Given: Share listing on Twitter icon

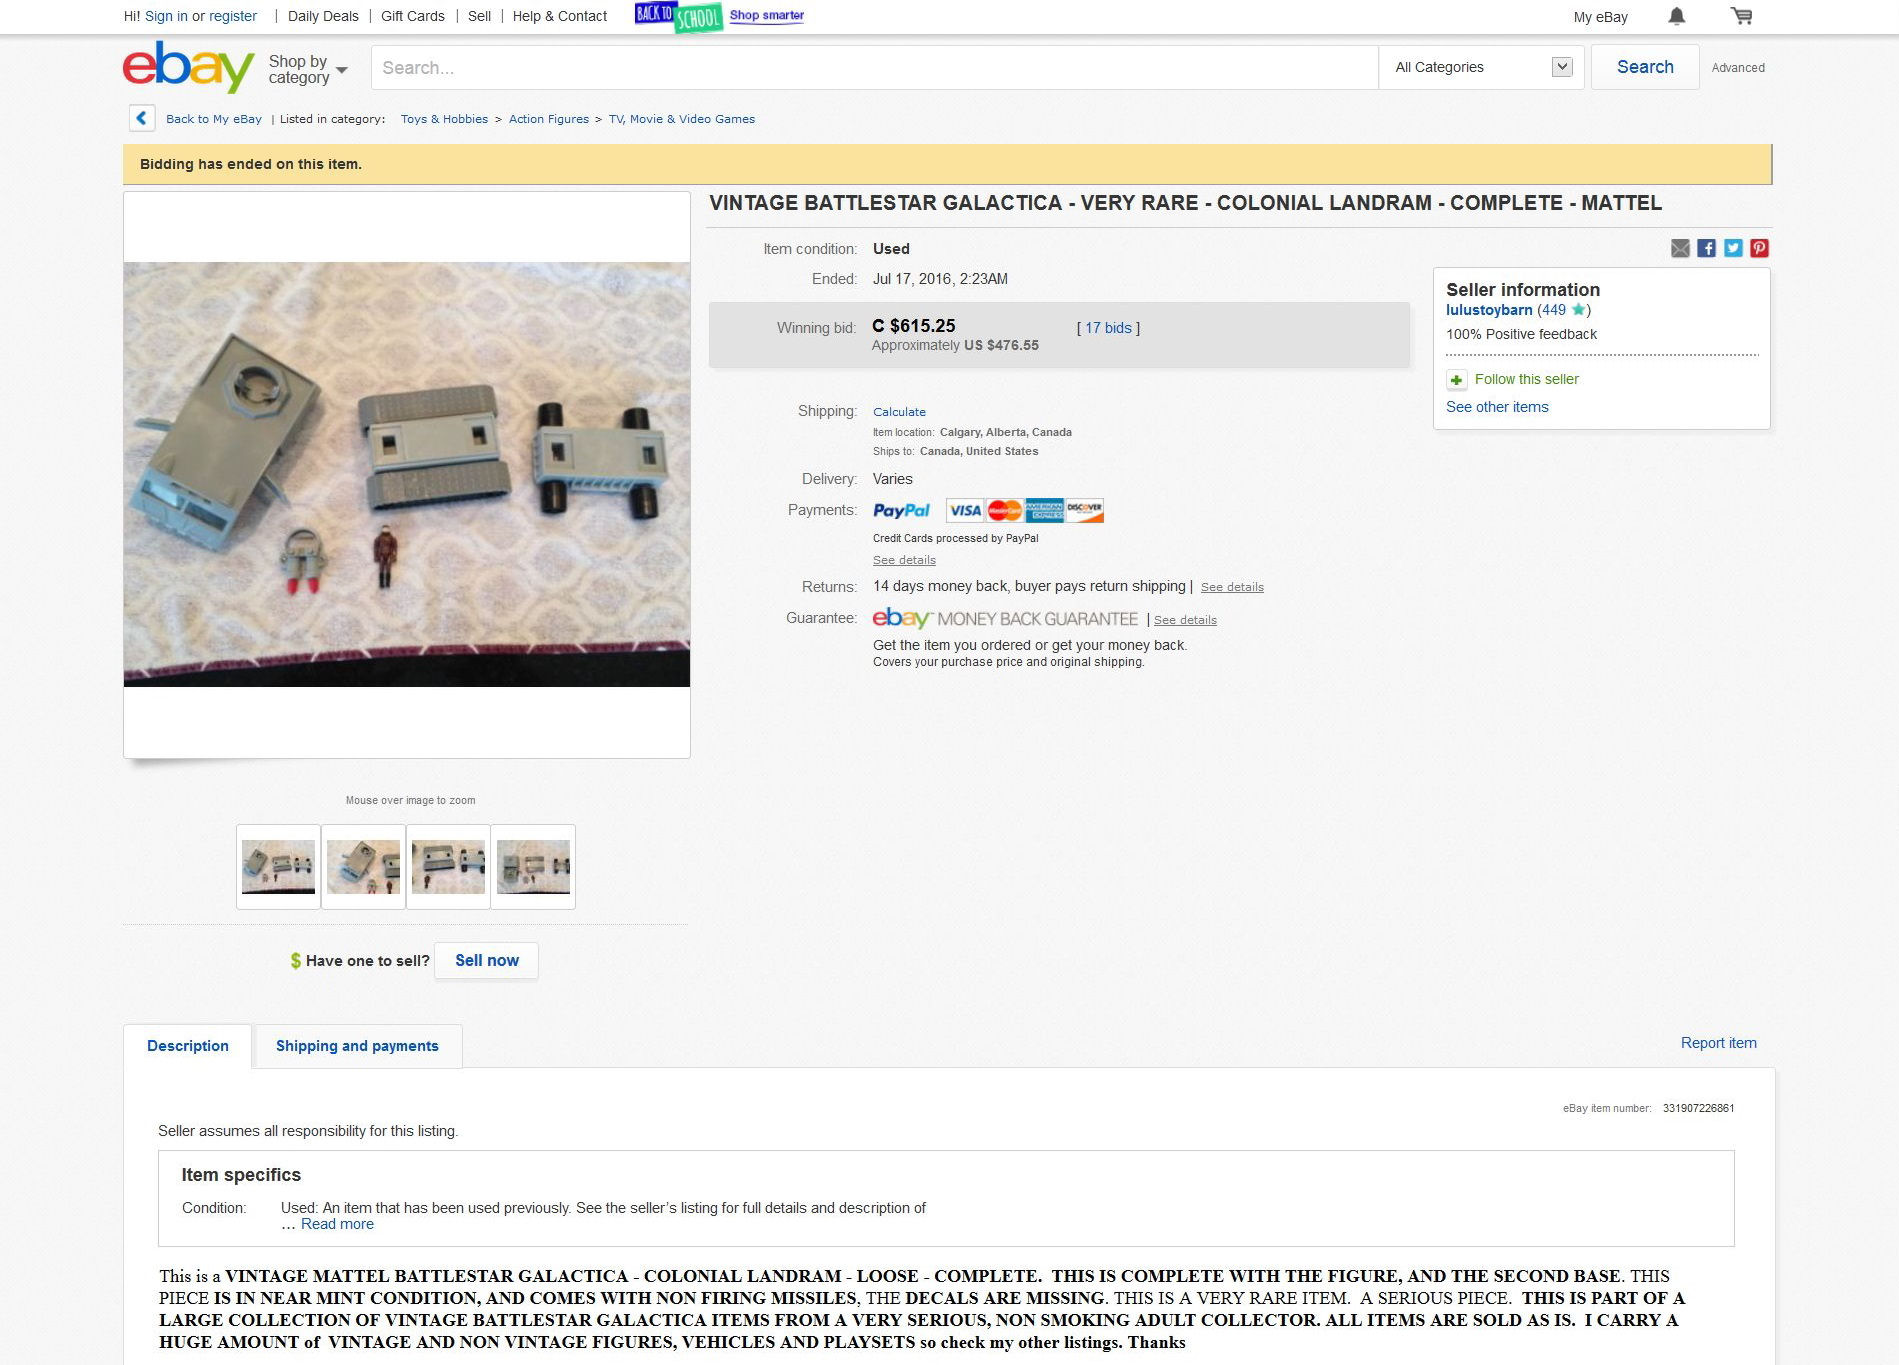Looking at the screenshot, I should tap(1733, 248).
